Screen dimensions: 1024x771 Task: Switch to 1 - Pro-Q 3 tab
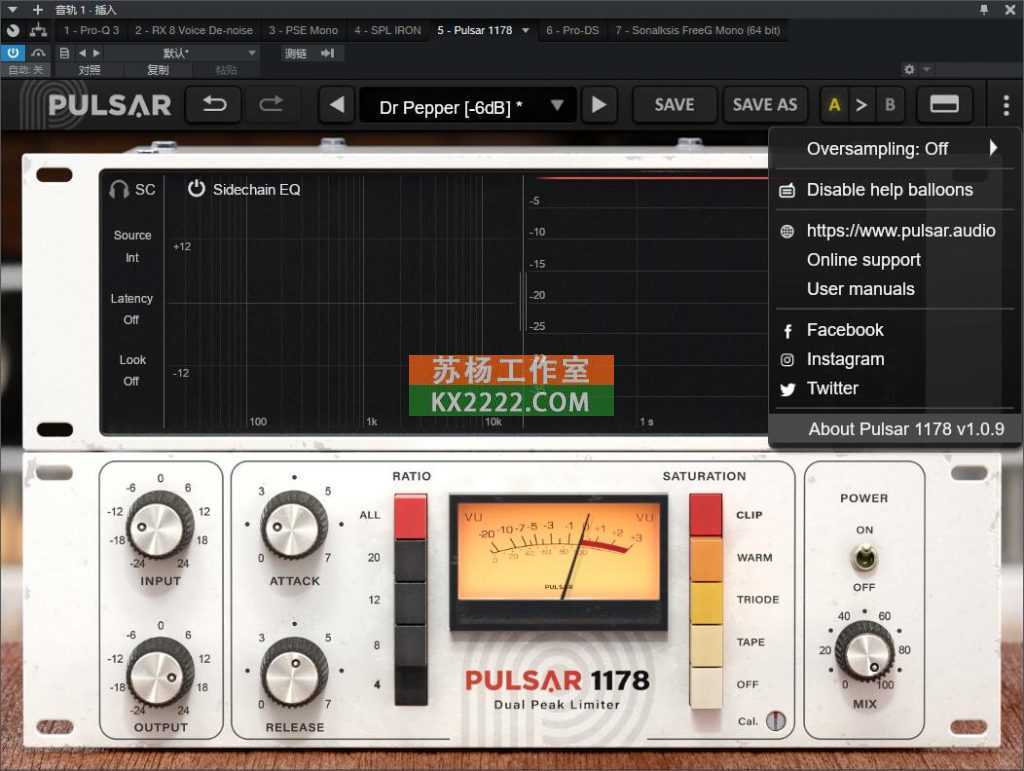click(x=91, y=30)
